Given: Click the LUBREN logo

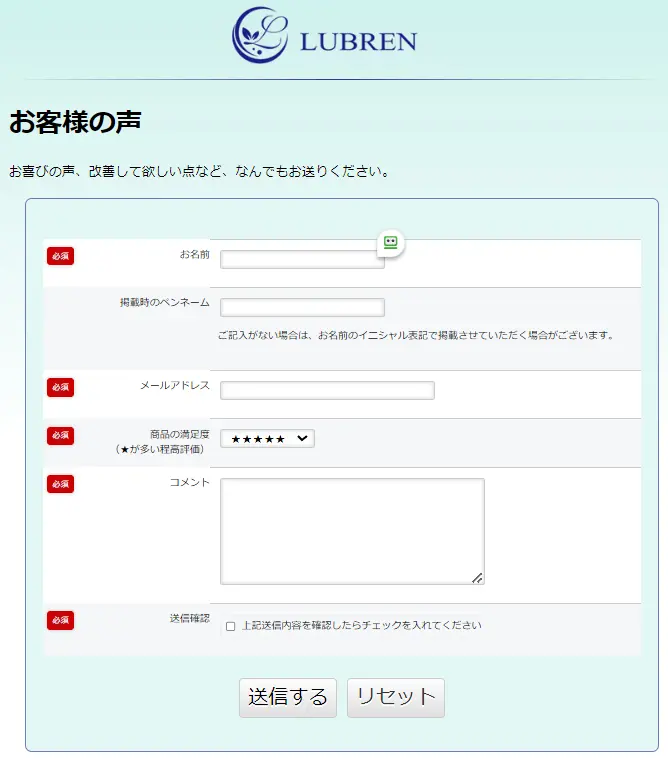Looking at the screenshot, I should point(324,35).
